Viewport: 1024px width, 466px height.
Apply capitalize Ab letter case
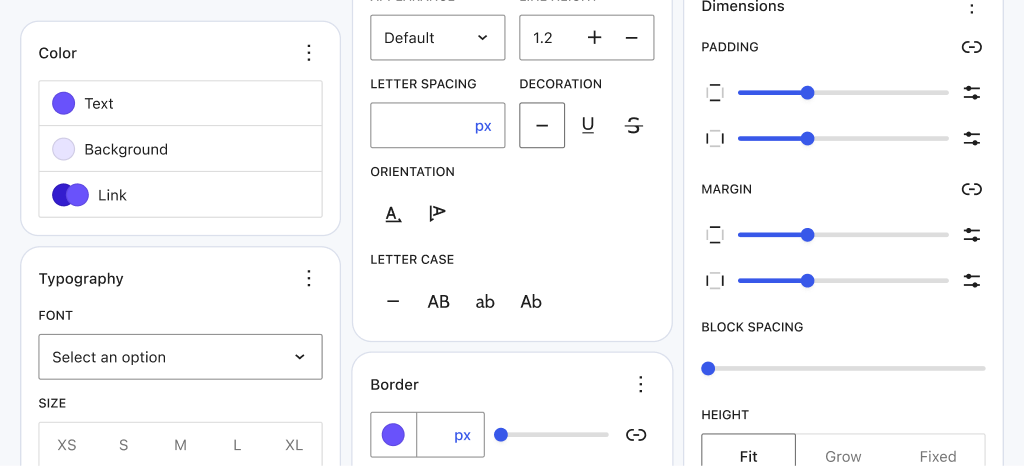pyautogui.click(x=531, y=302)
